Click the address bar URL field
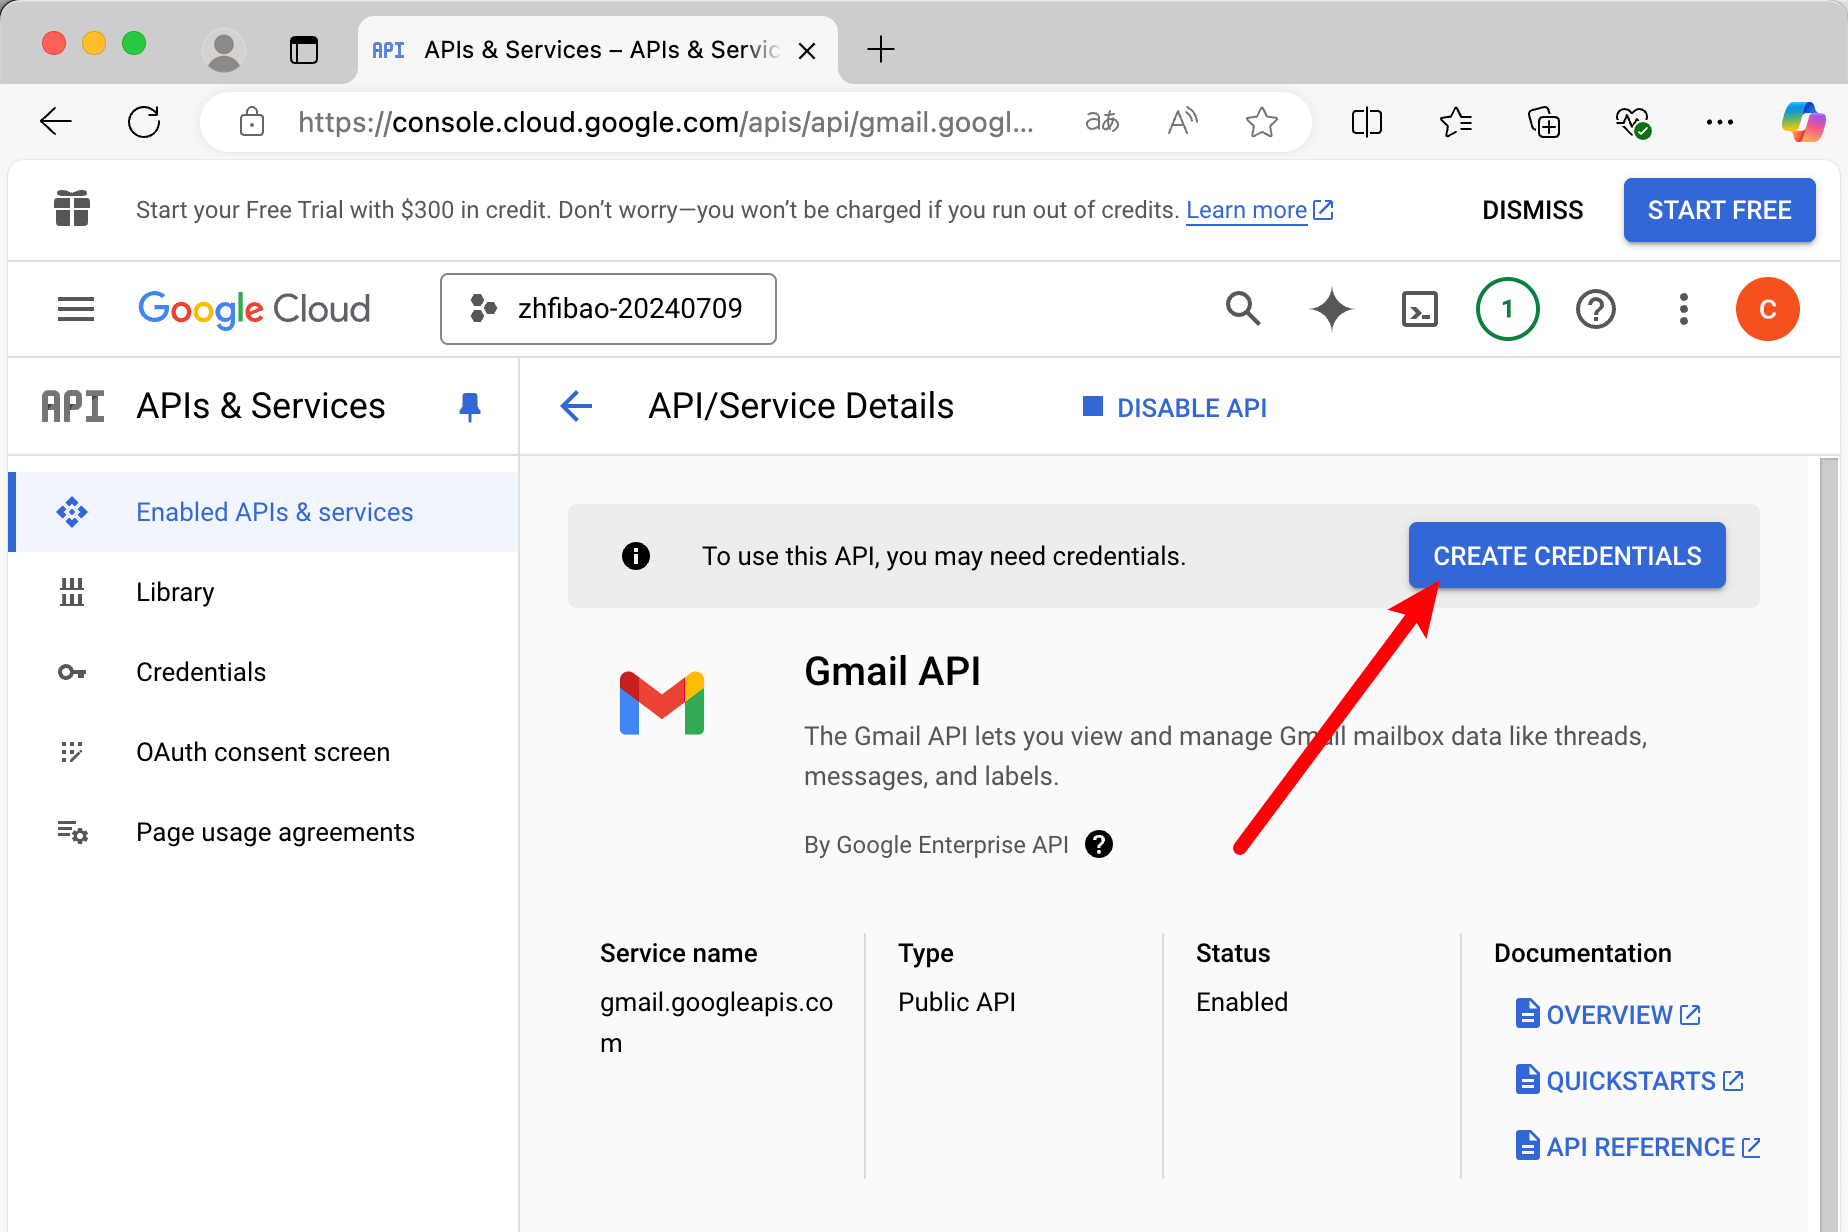 (x=665, y=122)
